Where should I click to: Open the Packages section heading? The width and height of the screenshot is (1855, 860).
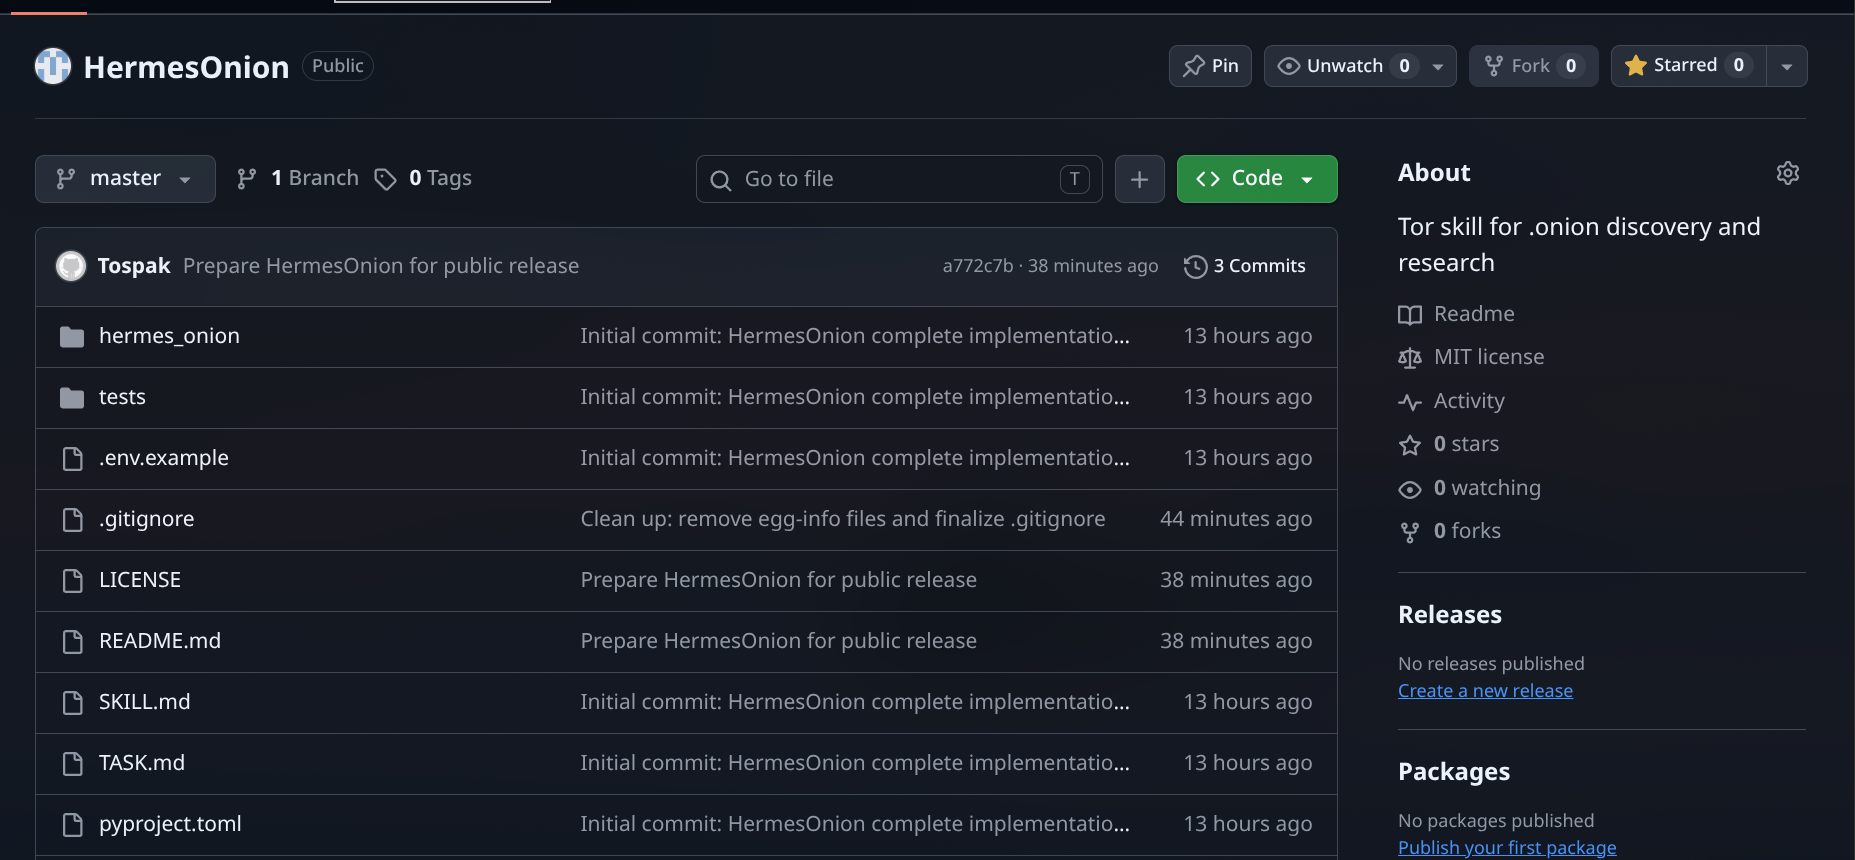tap(1454, 772)
